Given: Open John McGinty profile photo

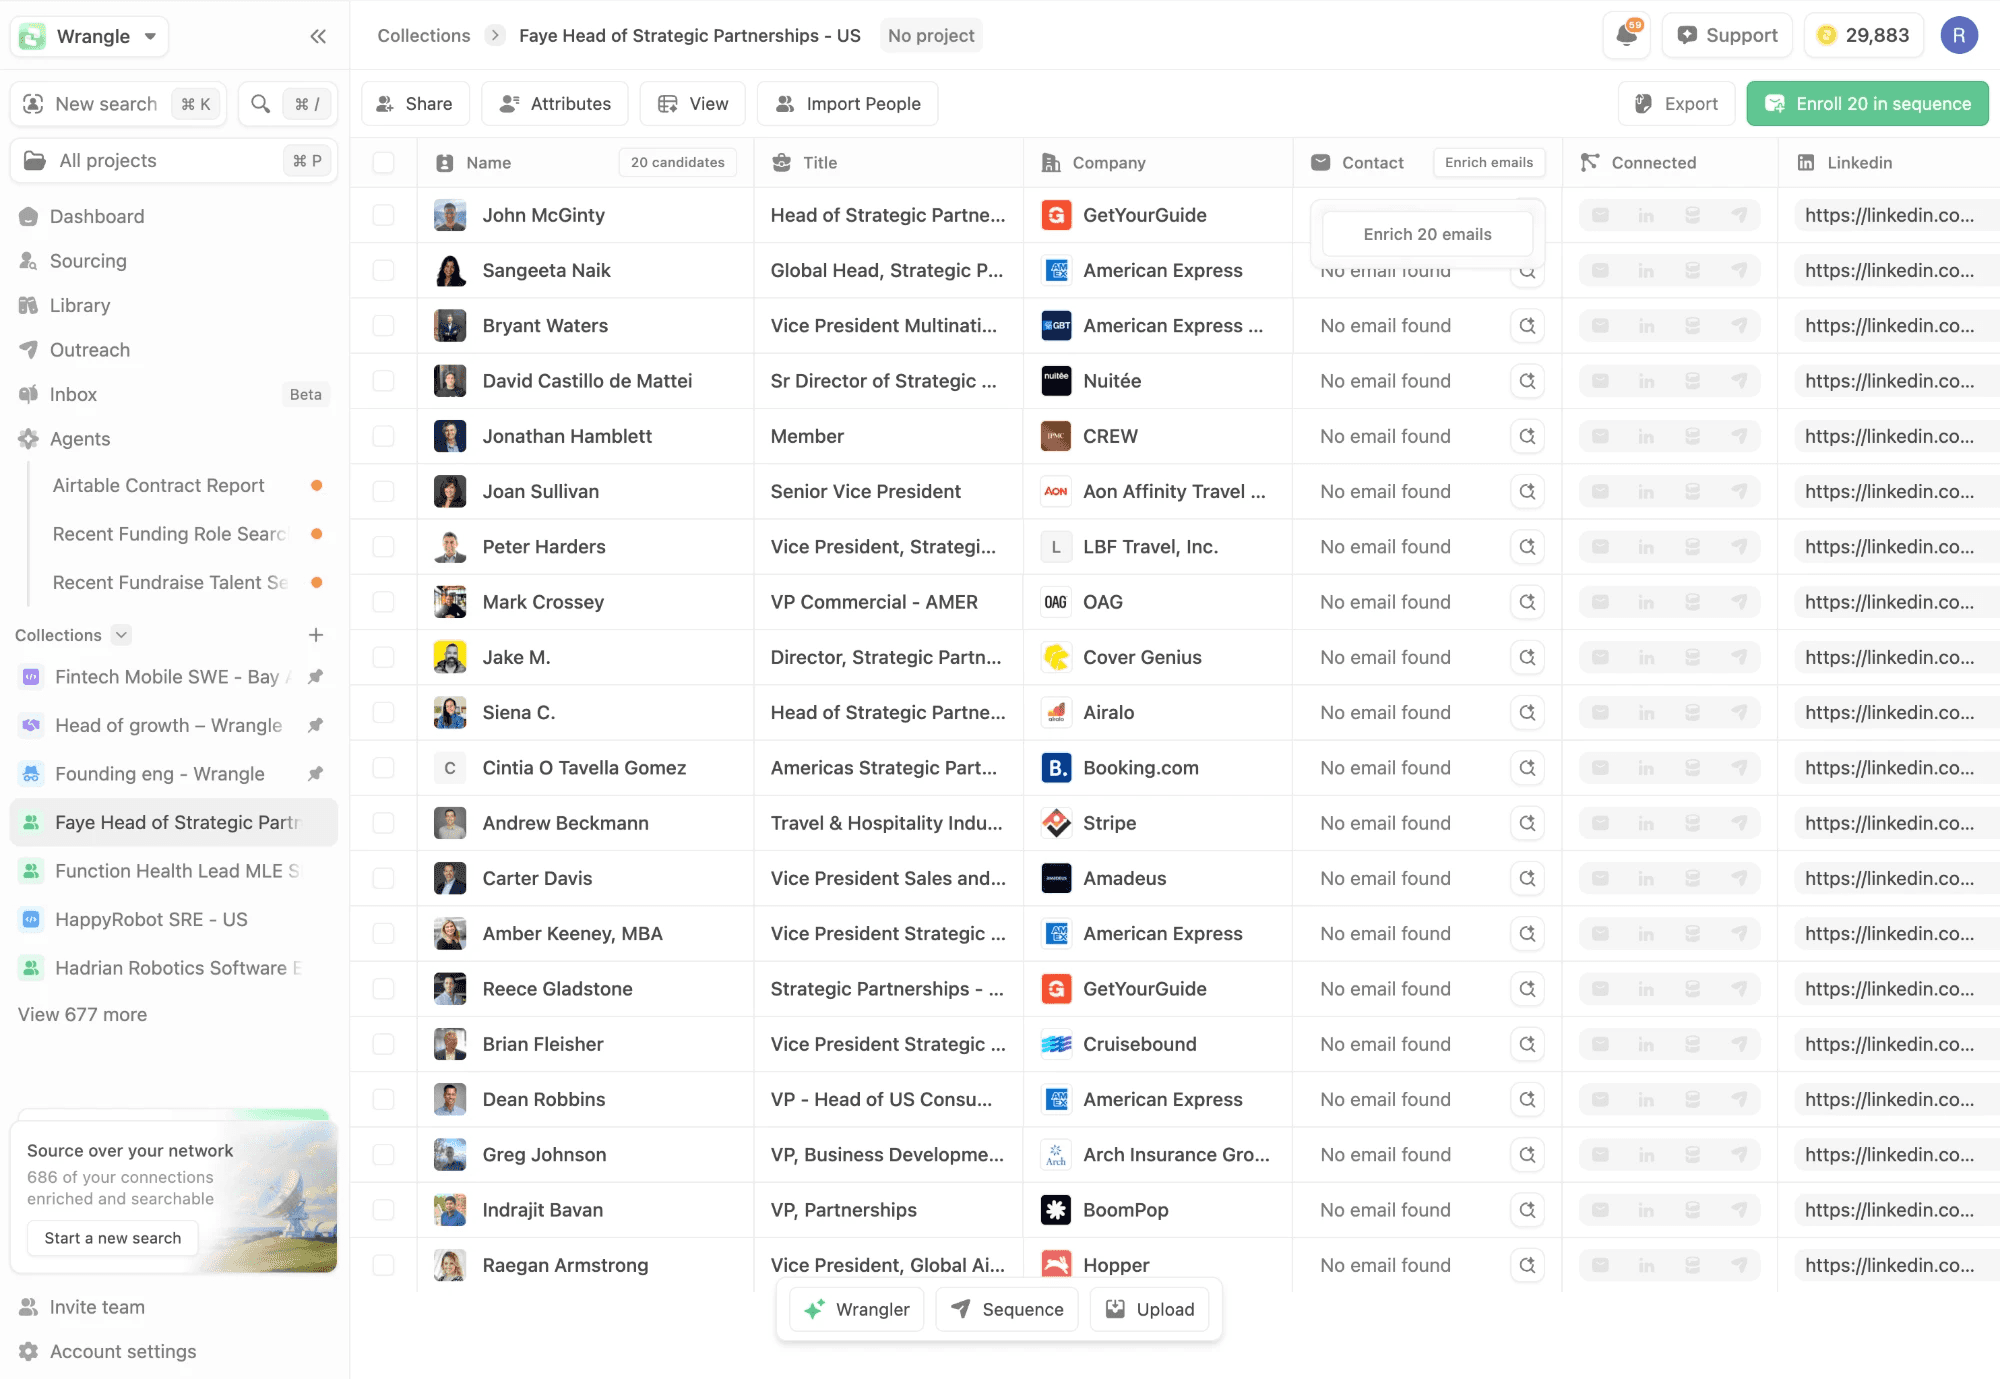Looking at the screenshot, I should [x=450, y=215].
